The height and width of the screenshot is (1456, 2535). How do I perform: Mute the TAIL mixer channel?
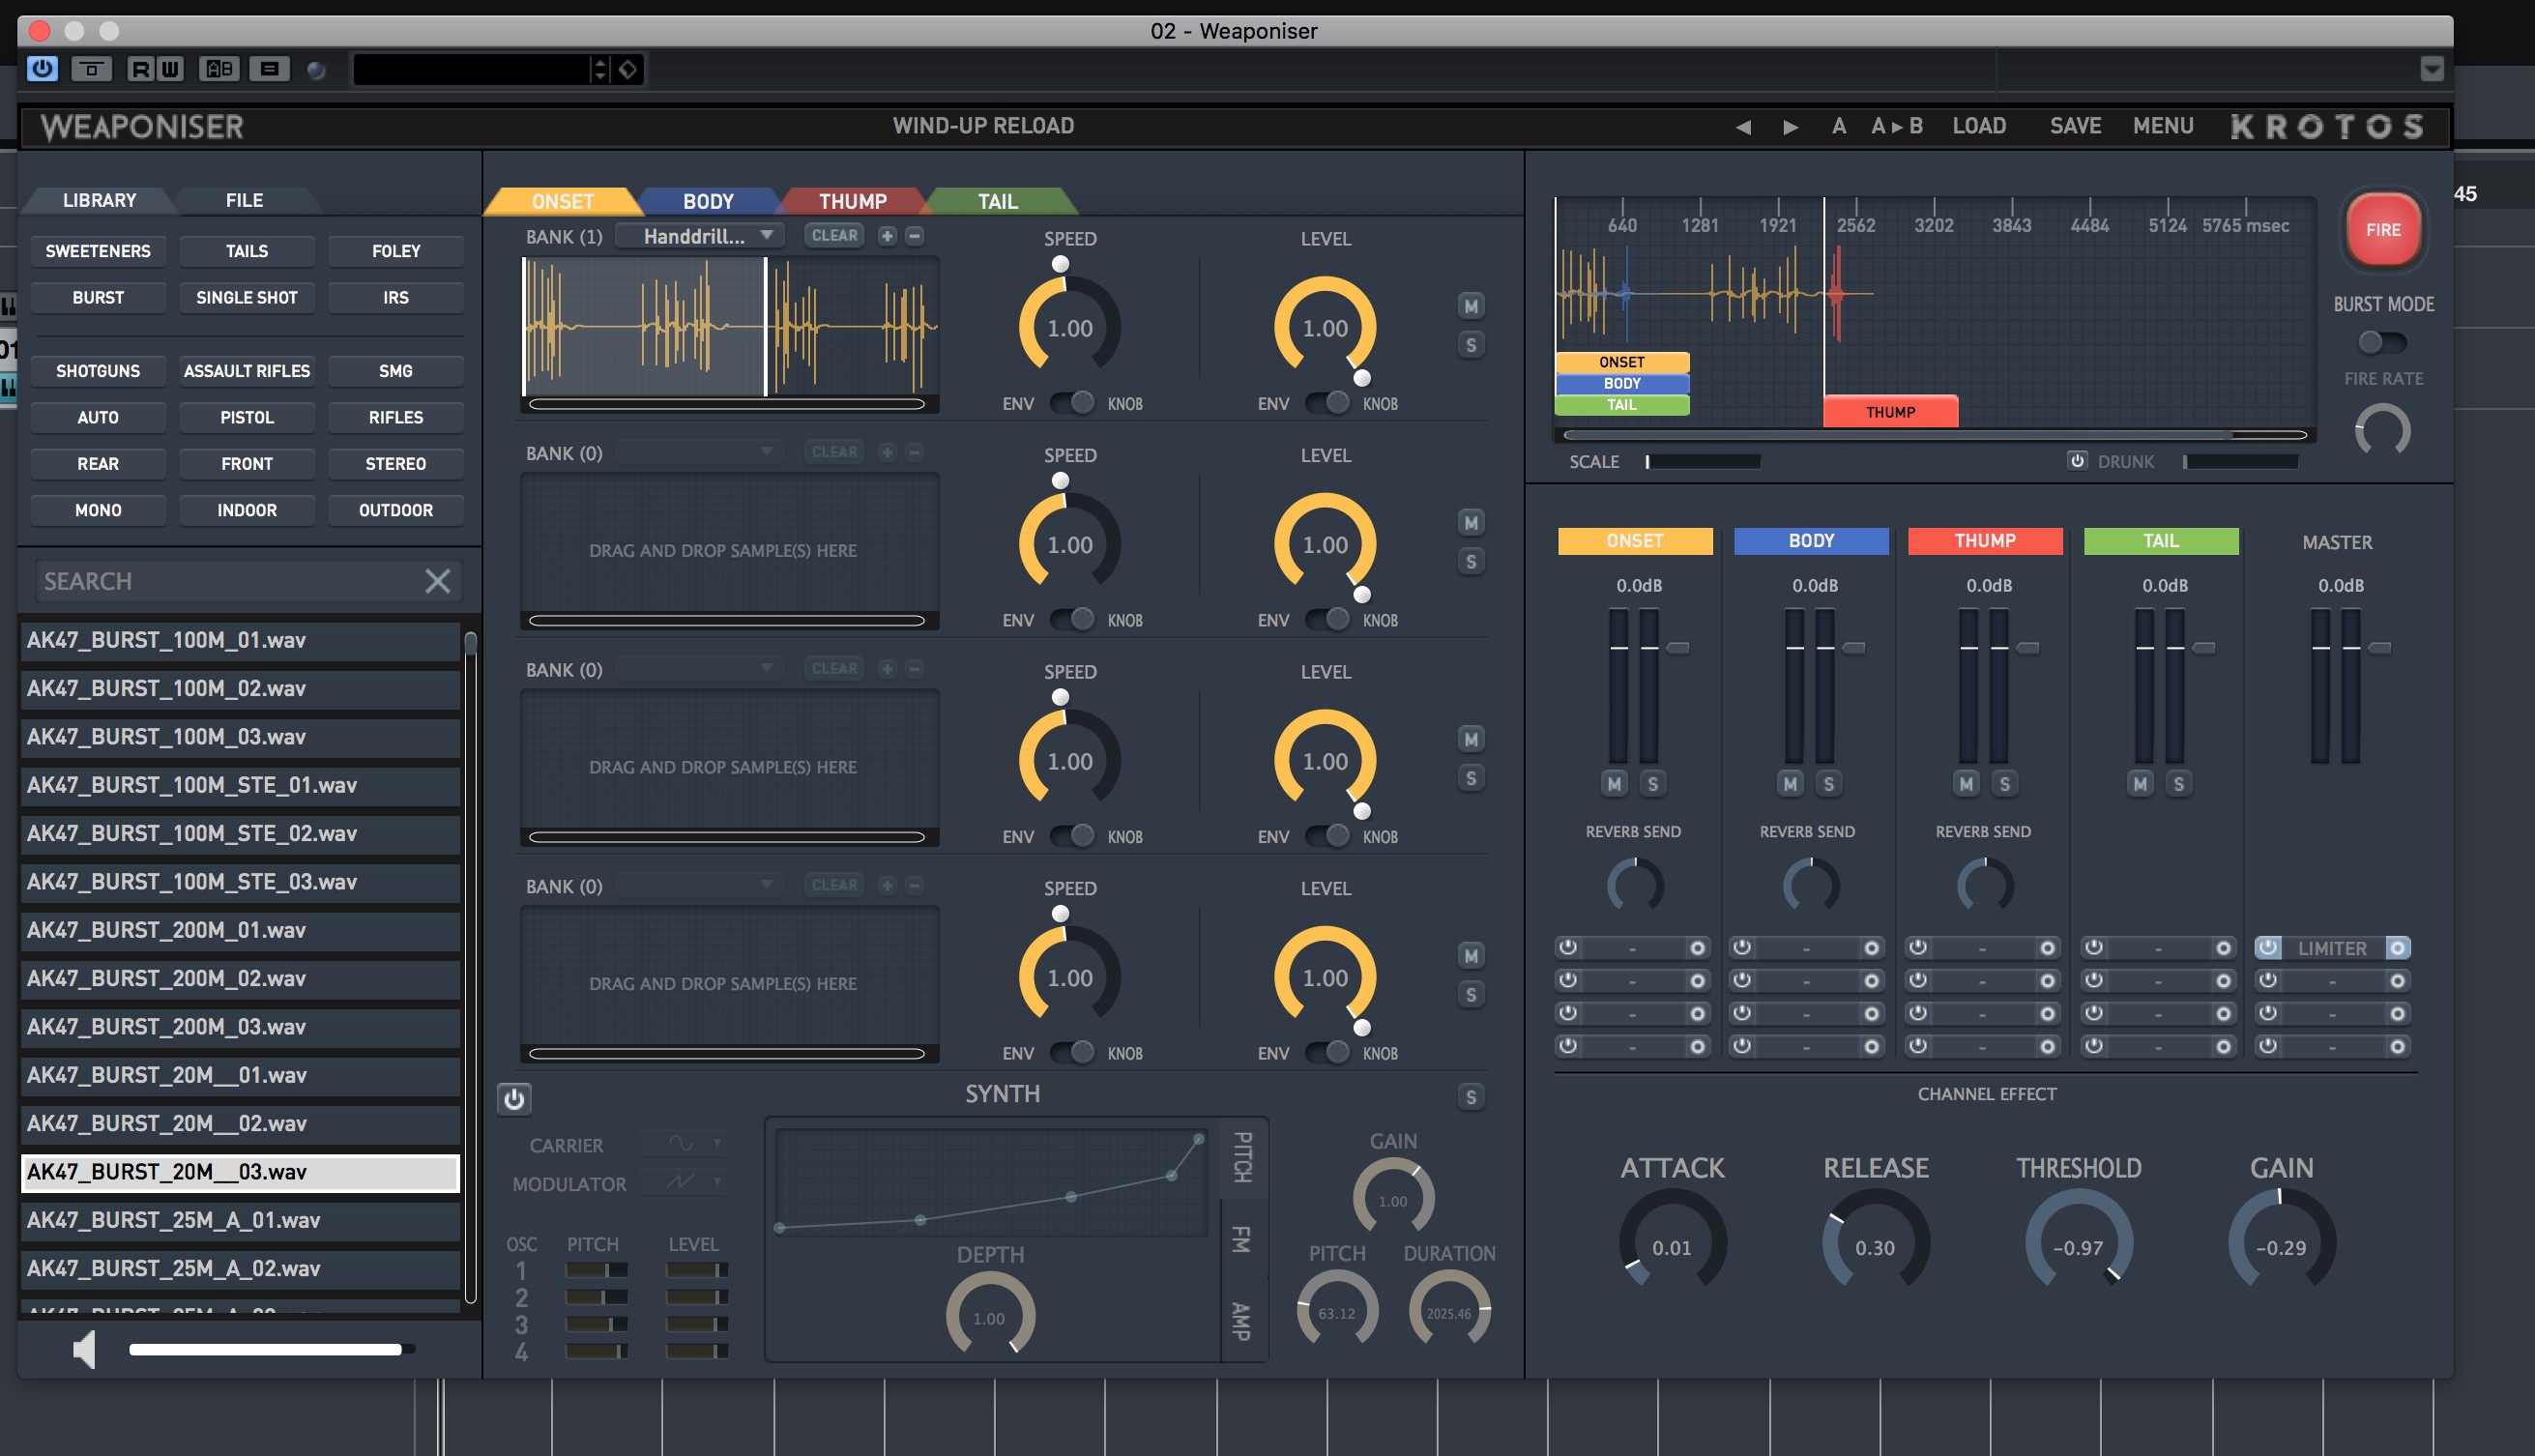[2140, 784]
